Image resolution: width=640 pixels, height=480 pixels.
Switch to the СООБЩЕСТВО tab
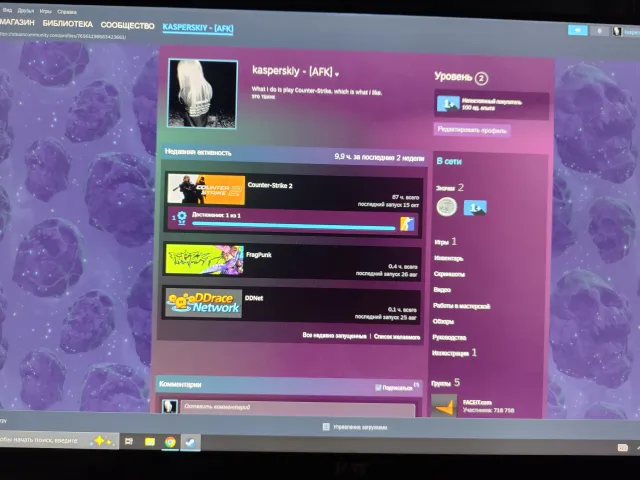[x=127, y=25]
